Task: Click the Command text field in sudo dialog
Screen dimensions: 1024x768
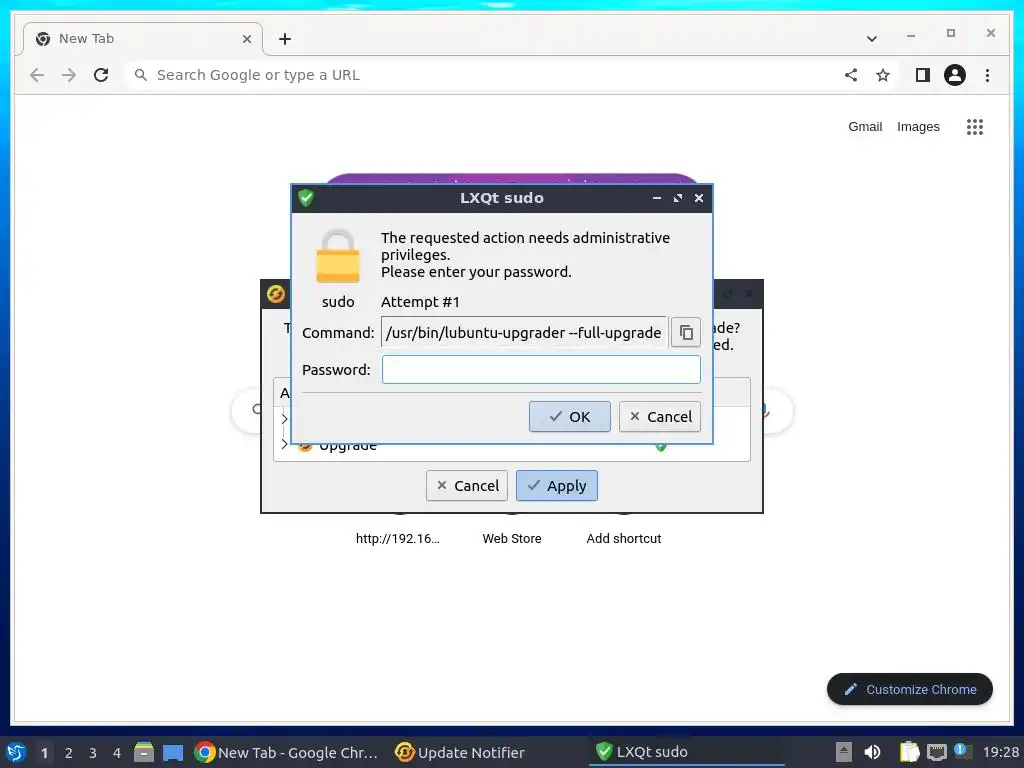Action: (x=524, y=332)
